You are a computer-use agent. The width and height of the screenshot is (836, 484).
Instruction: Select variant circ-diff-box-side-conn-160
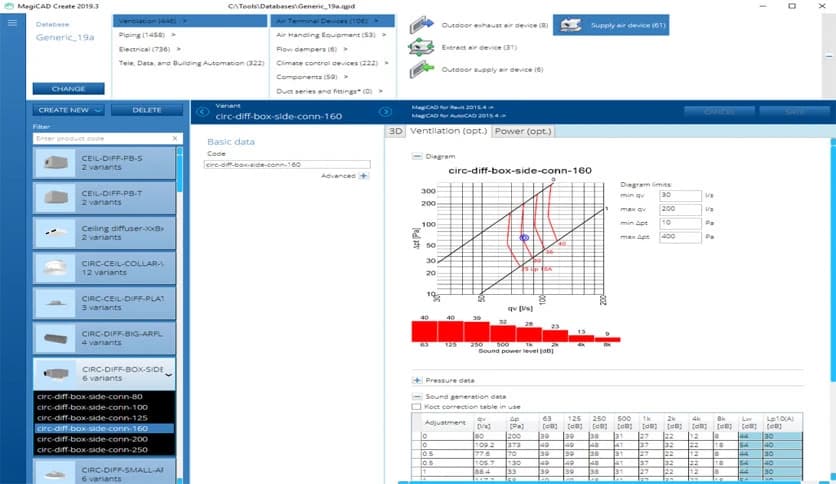104,429
